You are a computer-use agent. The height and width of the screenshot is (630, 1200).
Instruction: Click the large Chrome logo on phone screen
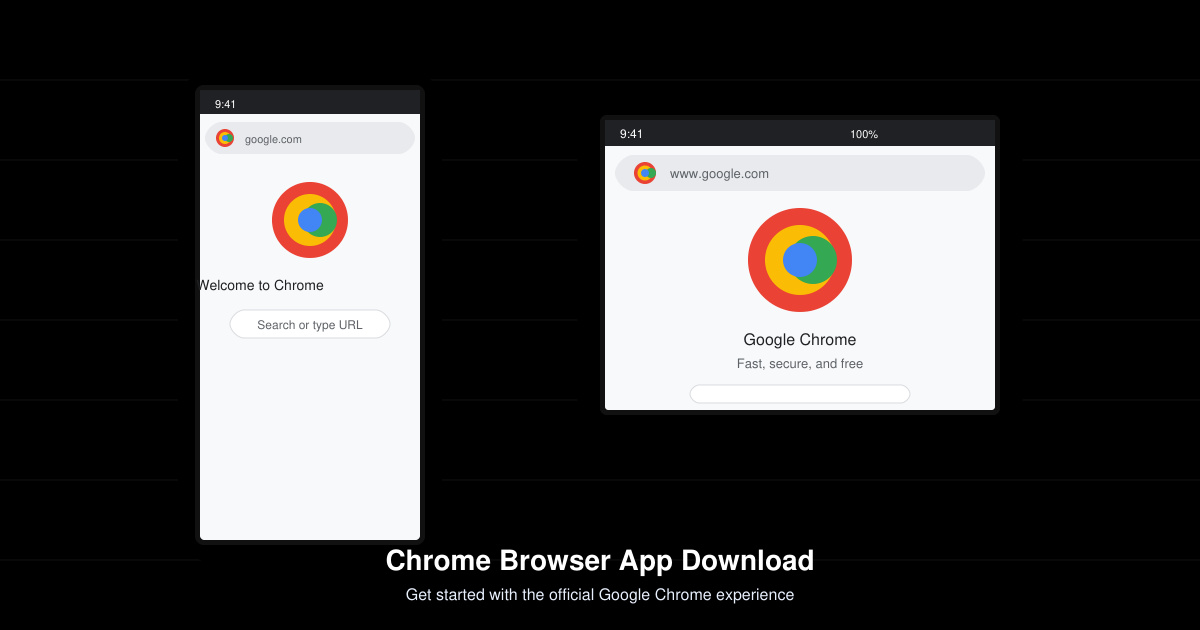tap(310, 220)
